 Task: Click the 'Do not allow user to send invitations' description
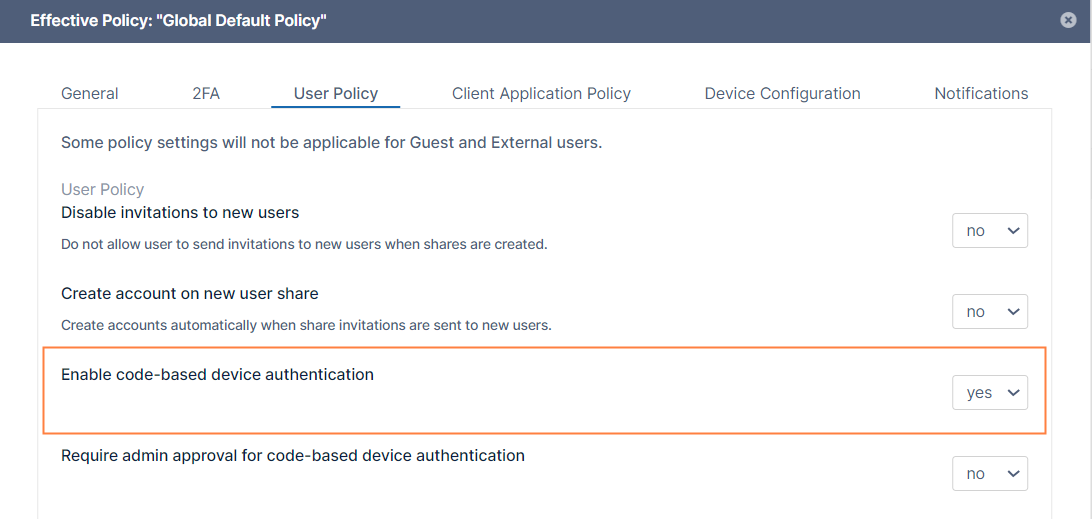tap(304, 244)
